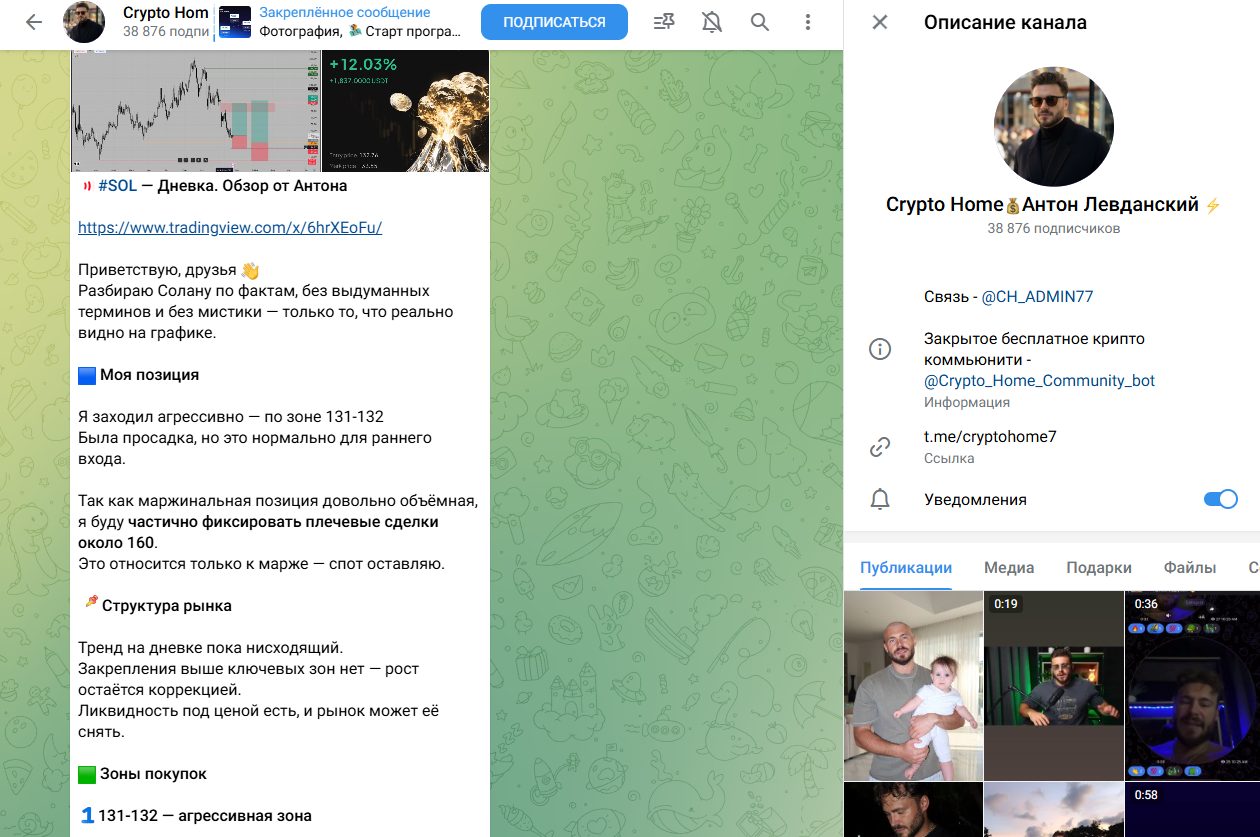
Task: Open Crypto Home channel avatar in header
Action: 84,22
